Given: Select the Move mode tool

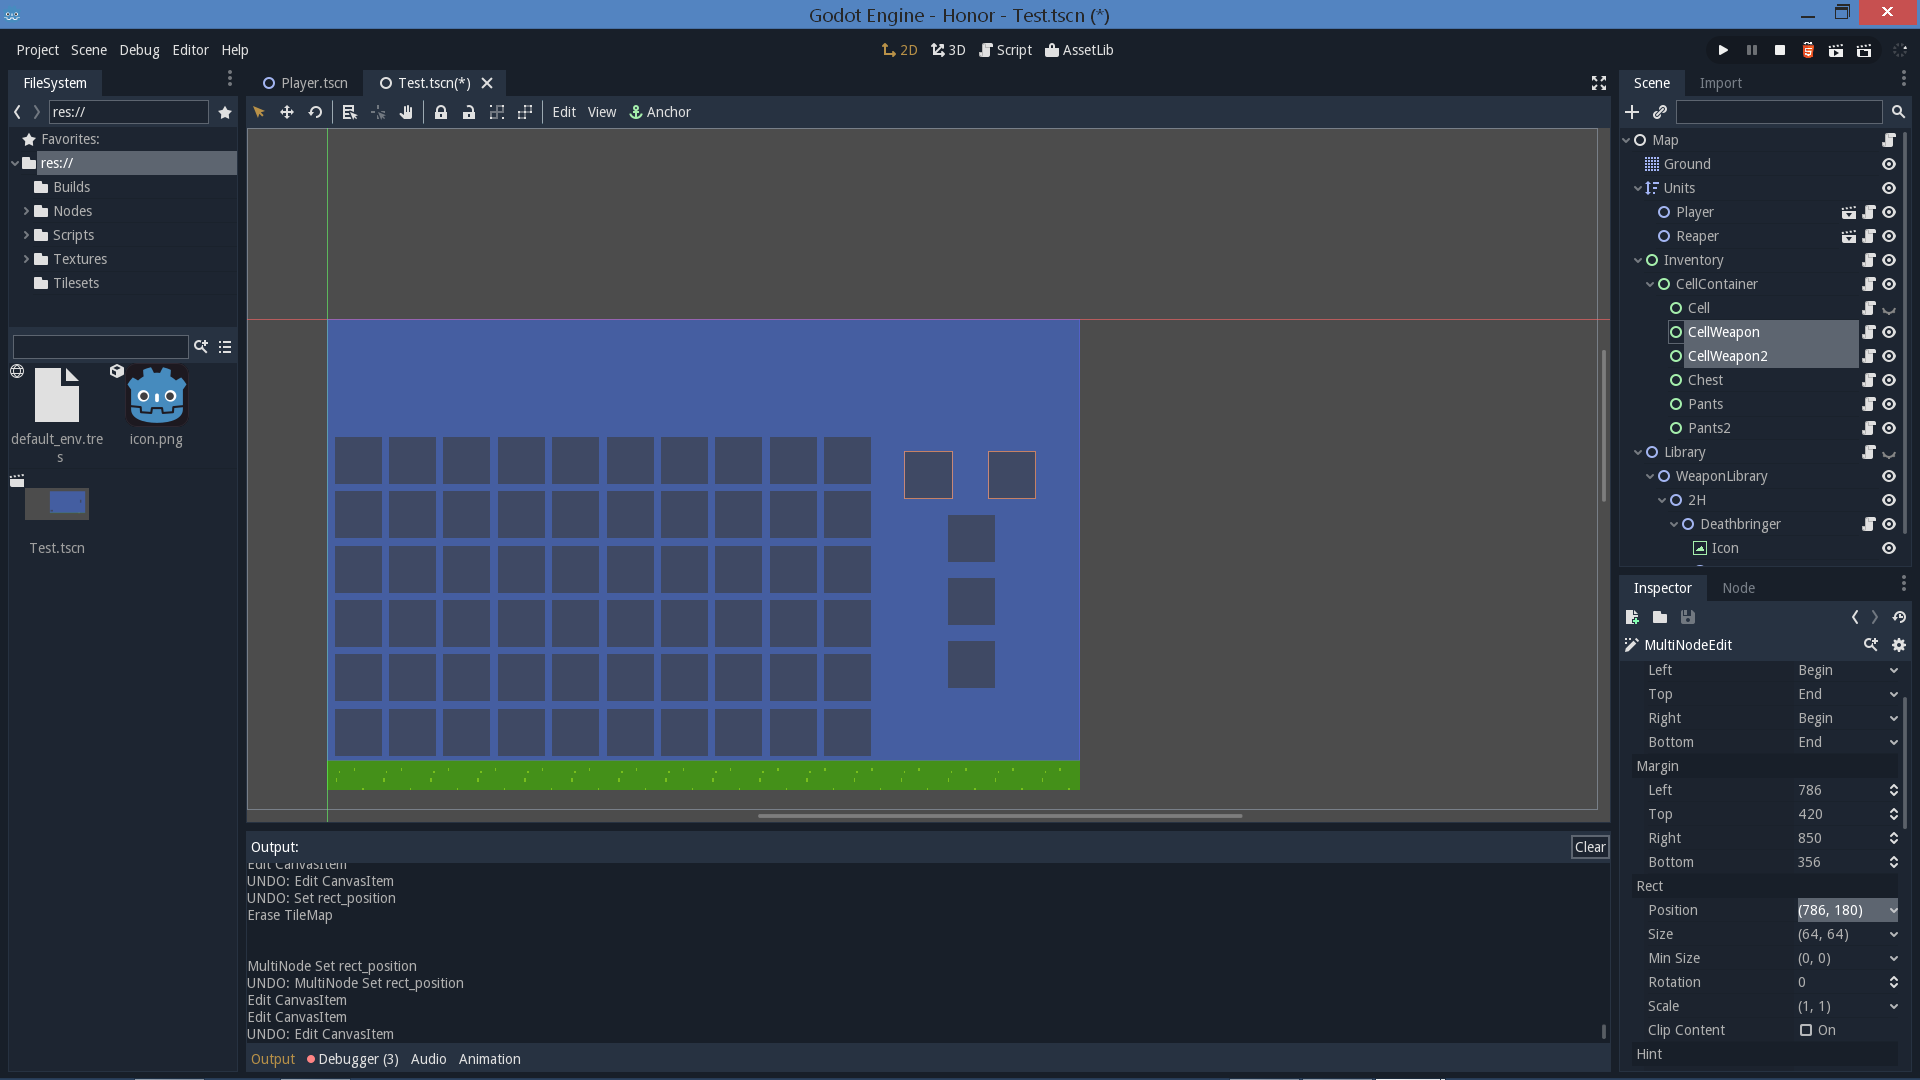Looking at the screenshot, I should pyautogui.click(x=287, y=112).
